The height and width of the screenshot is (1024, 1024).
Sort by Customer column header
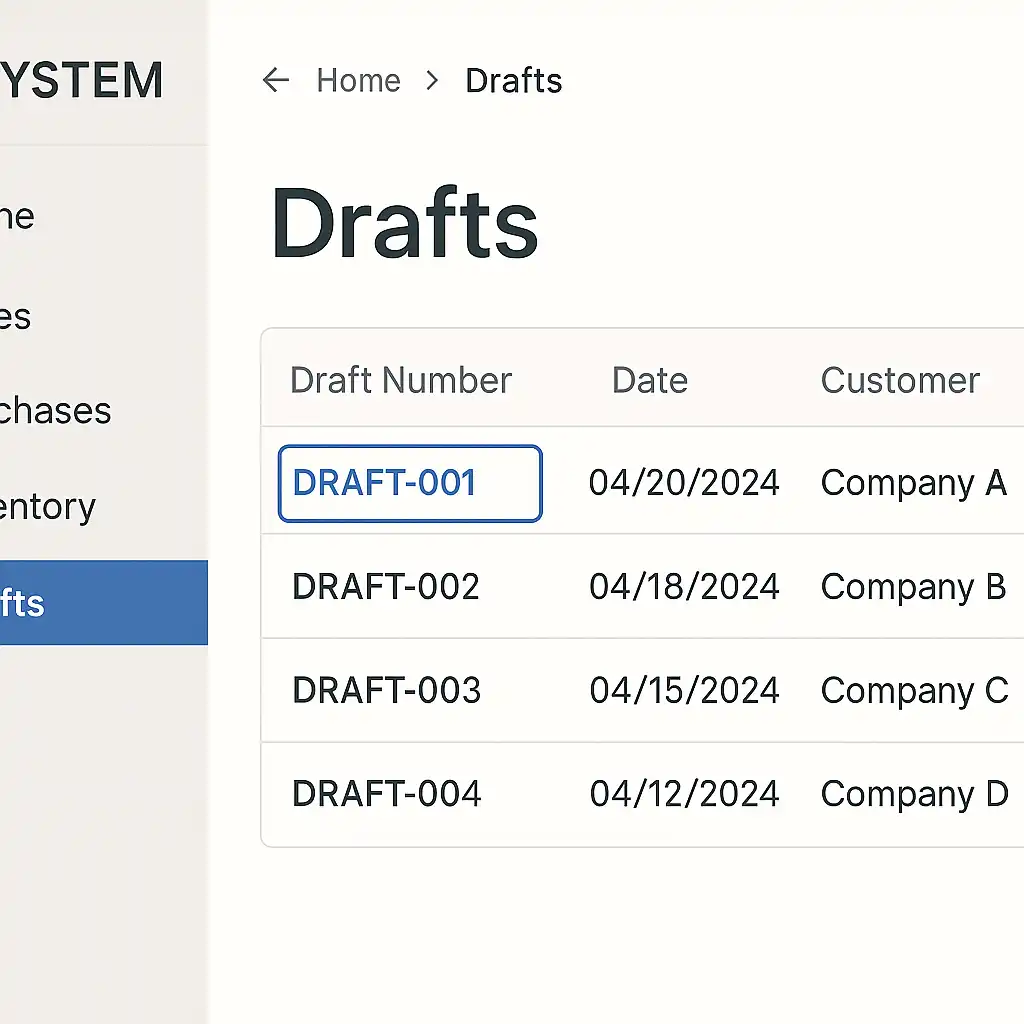pos(900,380)
